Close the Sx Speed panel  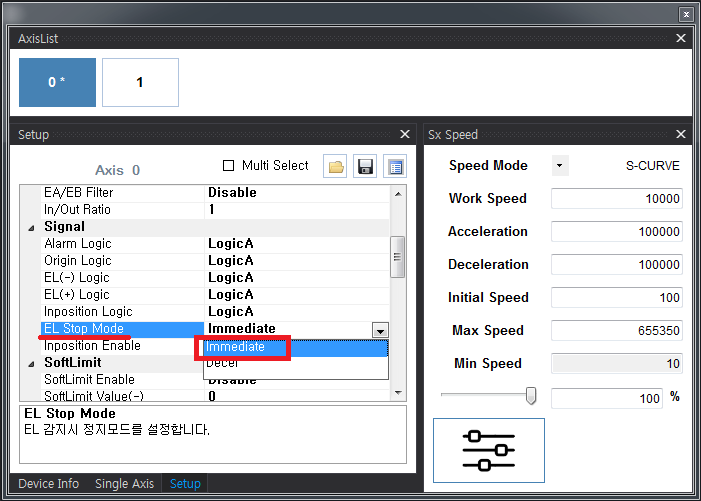[x=681, y=134]
